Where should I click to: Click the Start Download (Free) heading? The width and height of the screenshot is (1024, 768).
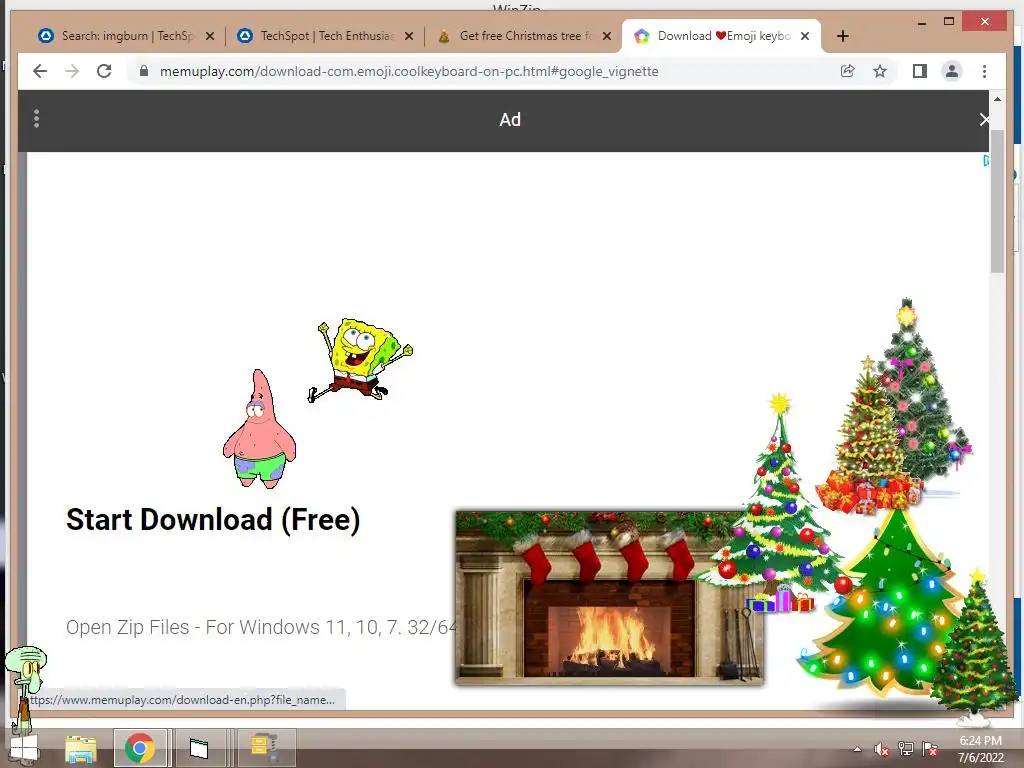point(213,520)
